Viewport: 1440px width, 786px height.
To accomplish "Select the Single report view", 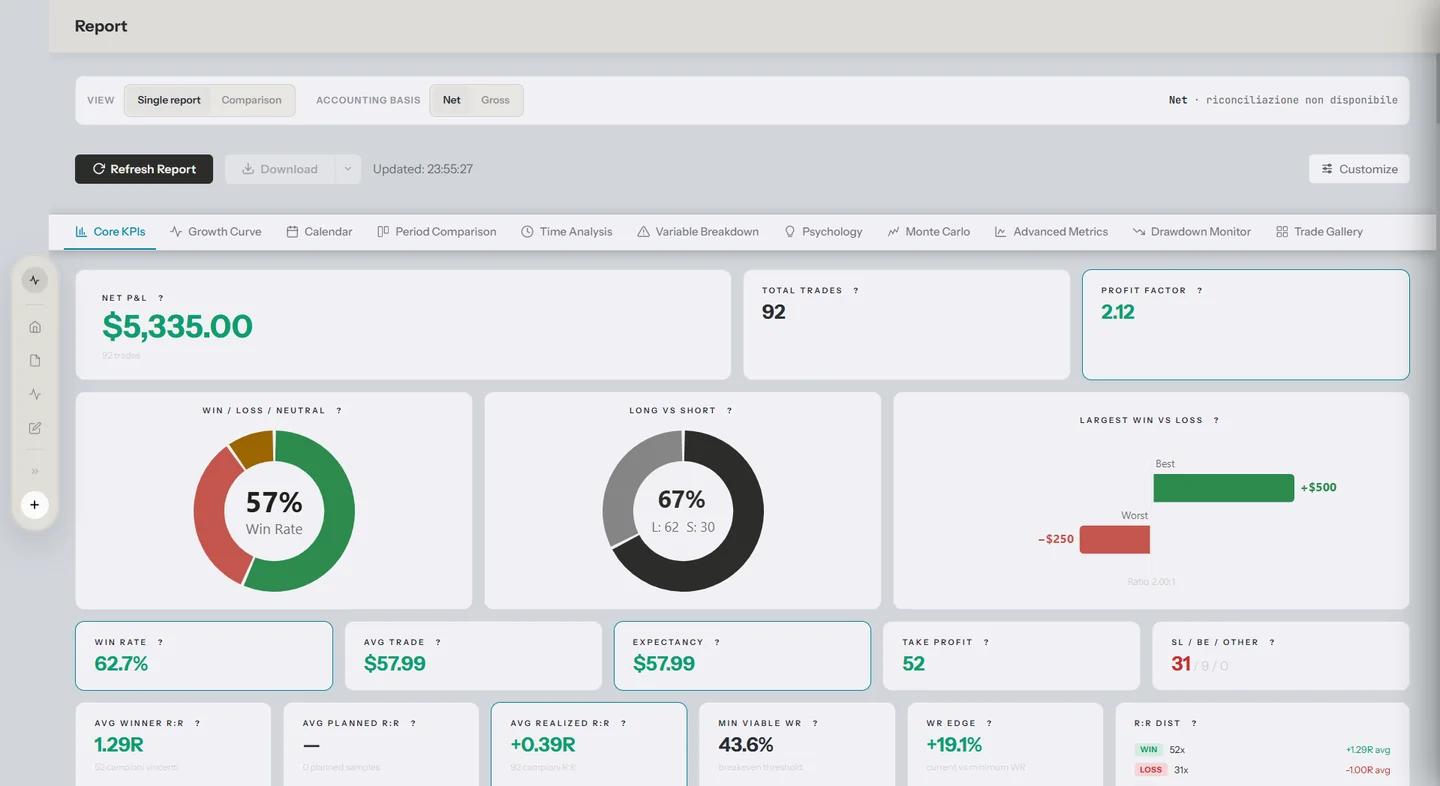I will click(169, 100).
